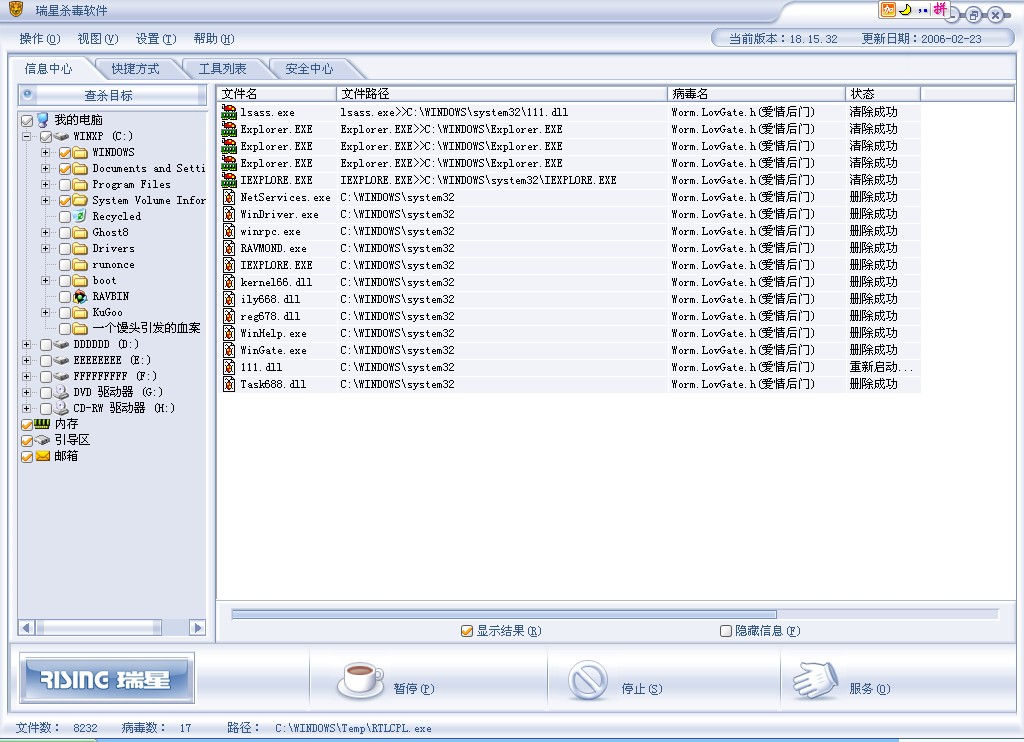The image size is (1024, 742).
Task: Click the mailbox envelope icon beside 邮箱
Action: 42,456
